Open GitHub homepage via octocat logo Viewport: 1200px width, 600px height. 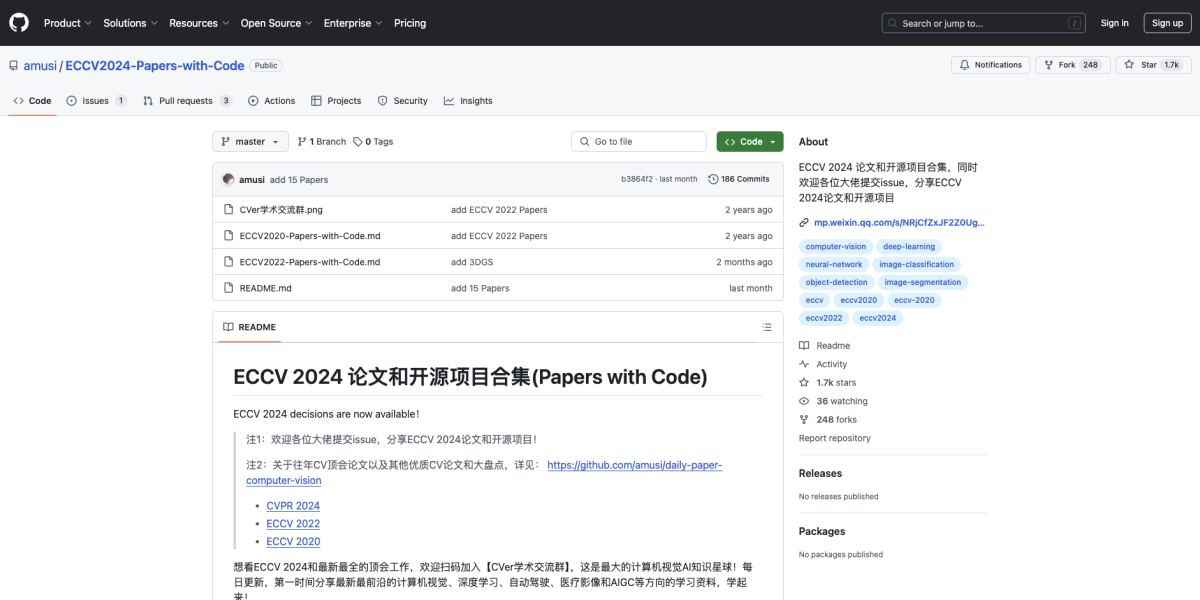[18, 22]
